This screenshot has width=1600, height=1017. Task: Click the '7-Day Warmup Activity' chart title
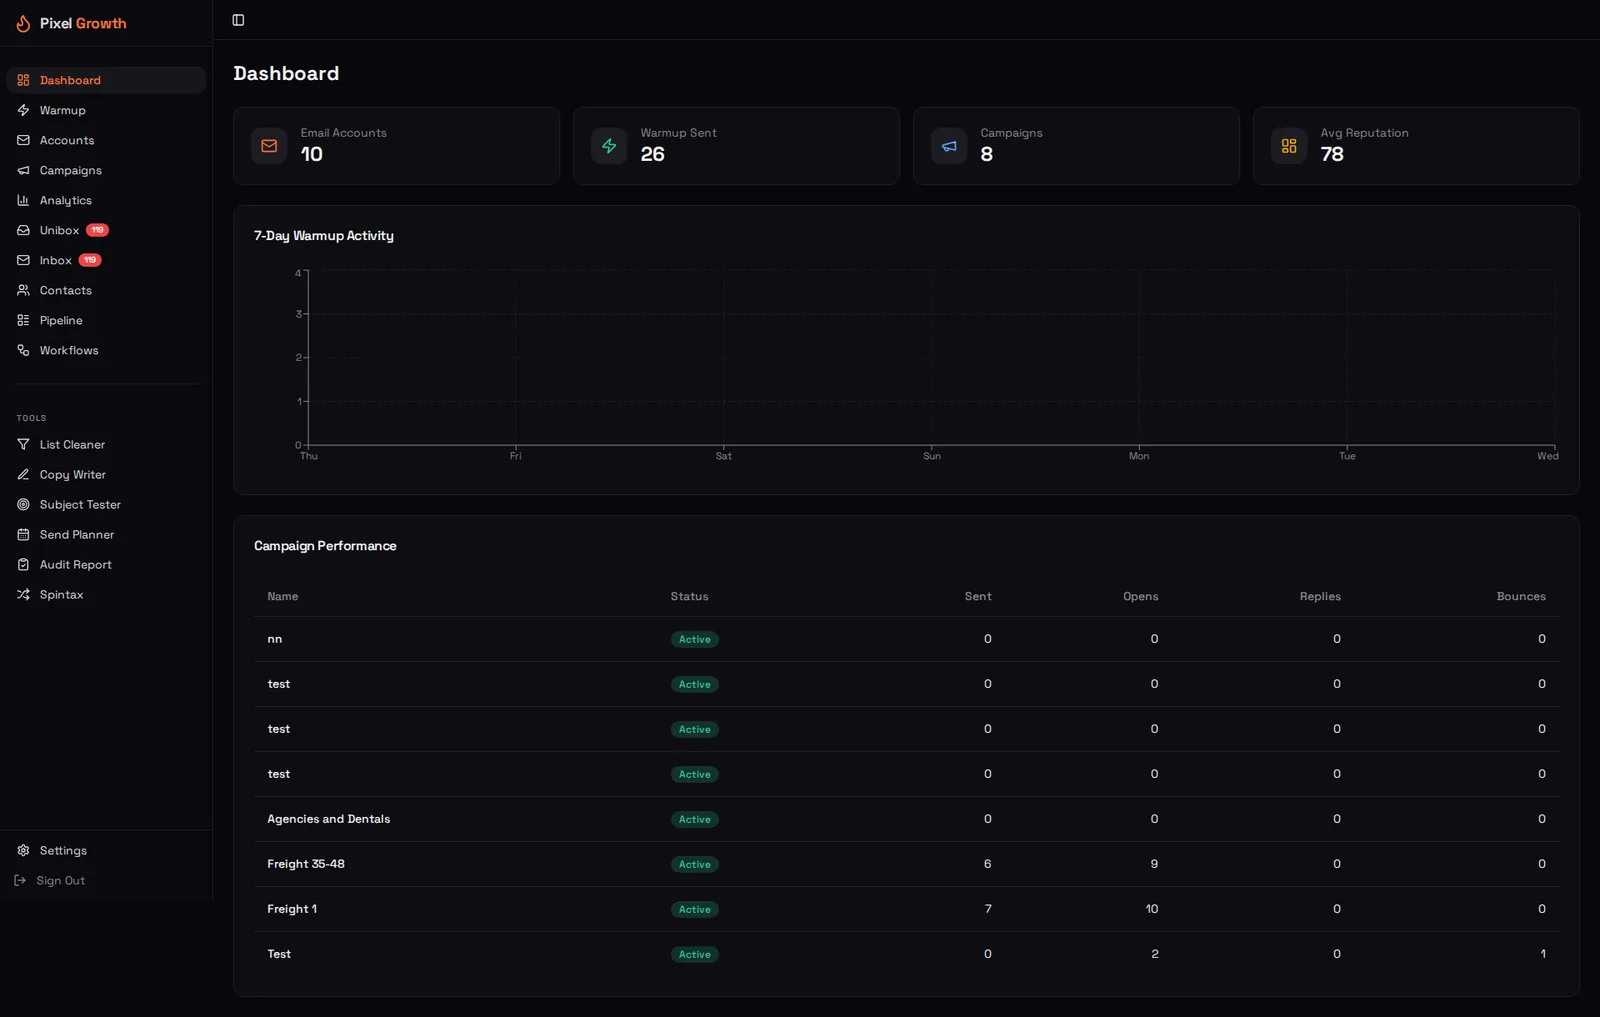pos(324,236)
